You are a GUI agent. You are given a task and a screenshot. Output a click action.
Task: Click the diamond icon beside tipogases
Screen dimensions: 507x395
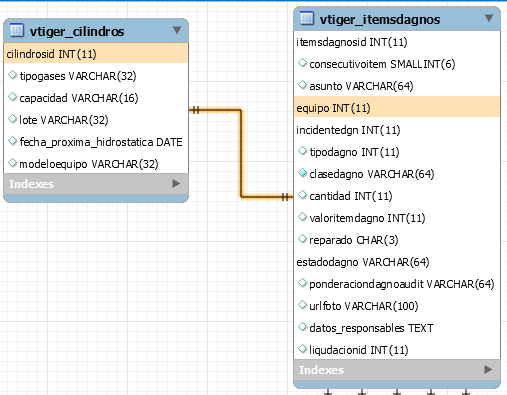(12, 75)
